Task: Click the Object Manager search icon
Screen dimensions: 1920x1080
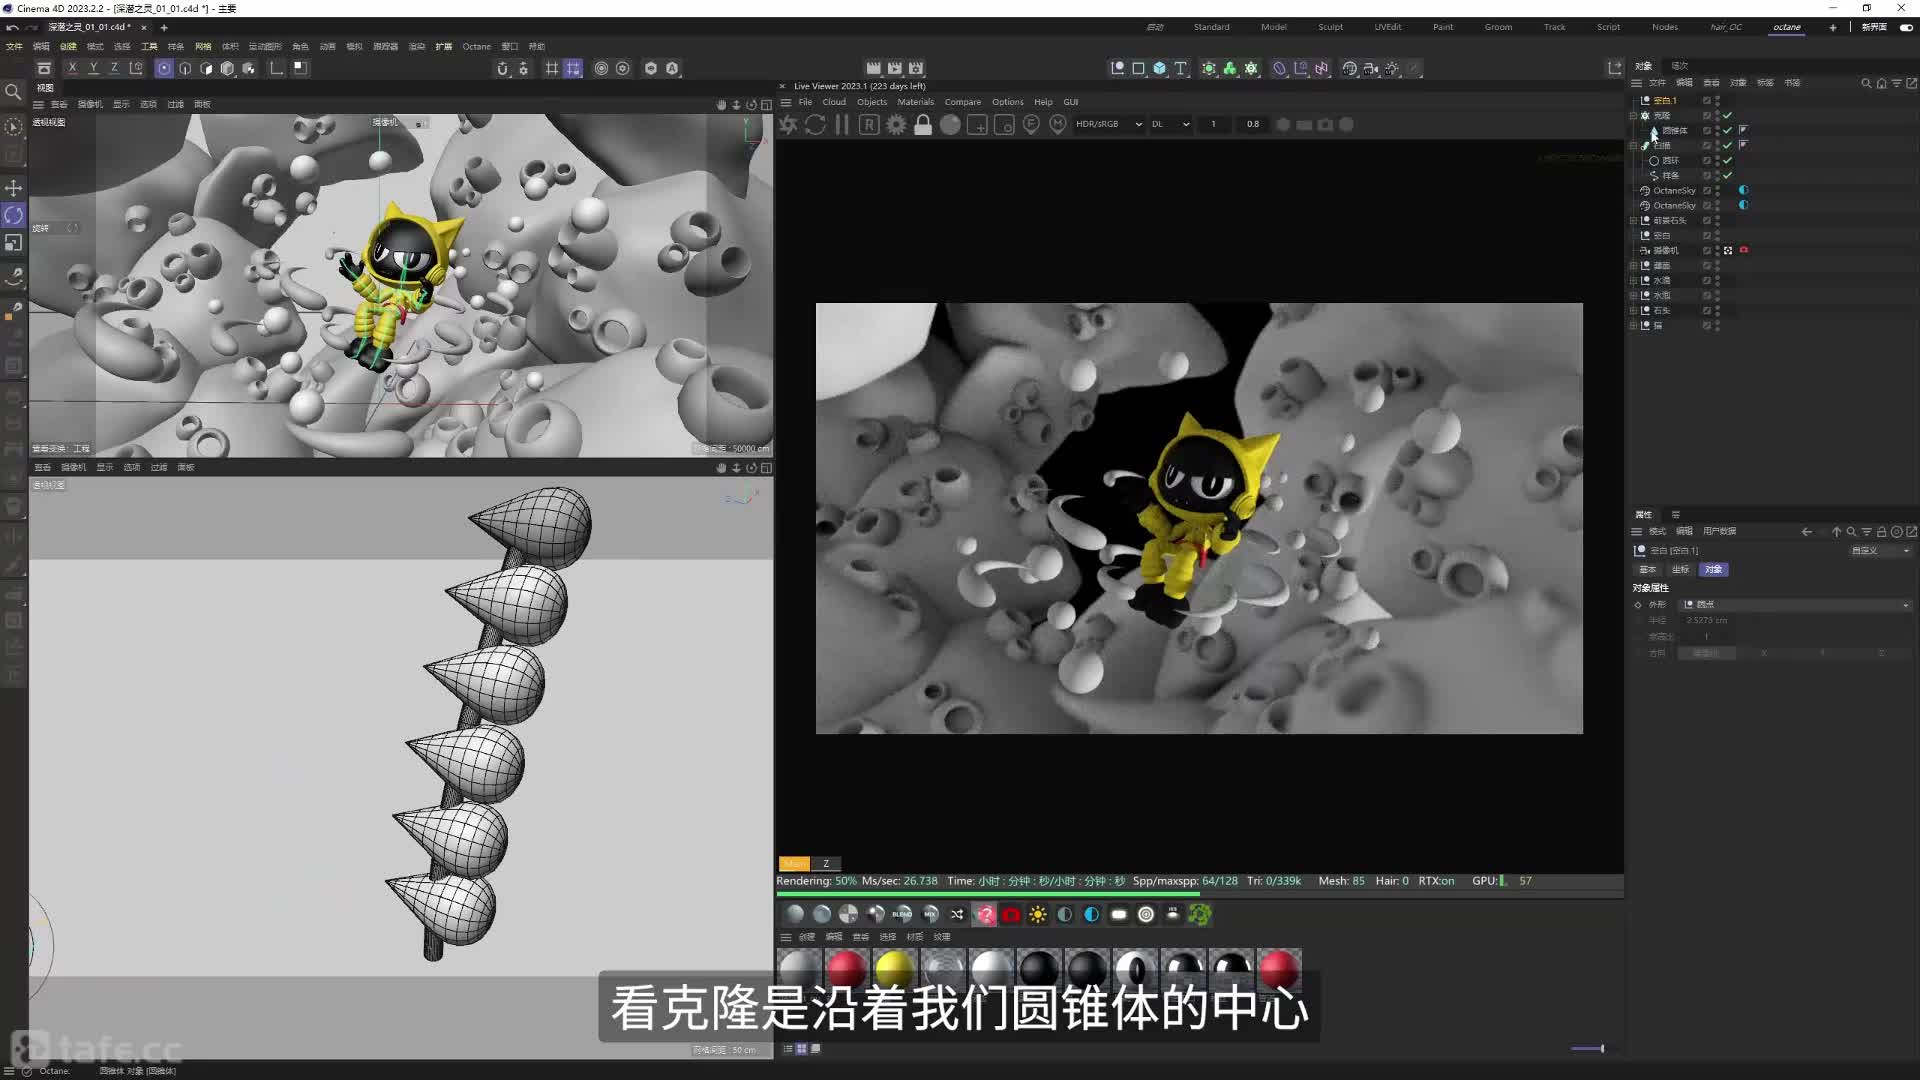Action: [x=1866, y=83]
